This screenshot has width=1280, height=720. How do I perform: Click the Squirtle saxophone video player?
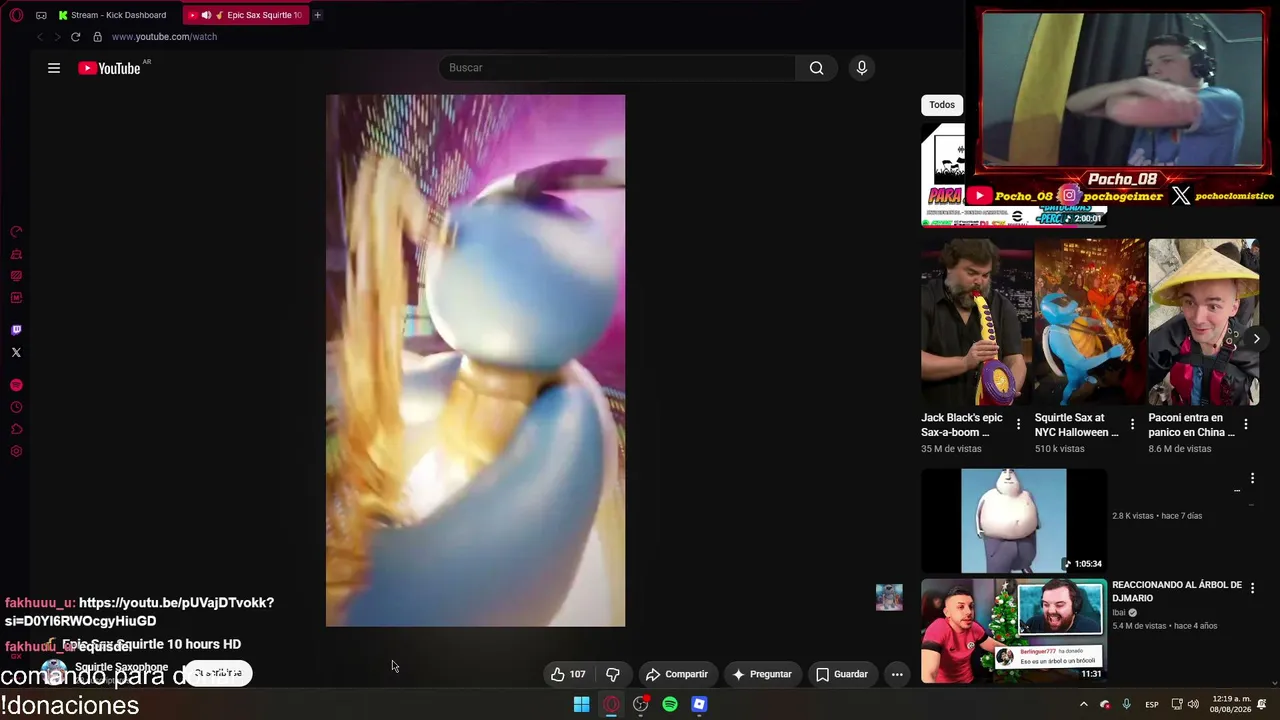tap(475, 361)
